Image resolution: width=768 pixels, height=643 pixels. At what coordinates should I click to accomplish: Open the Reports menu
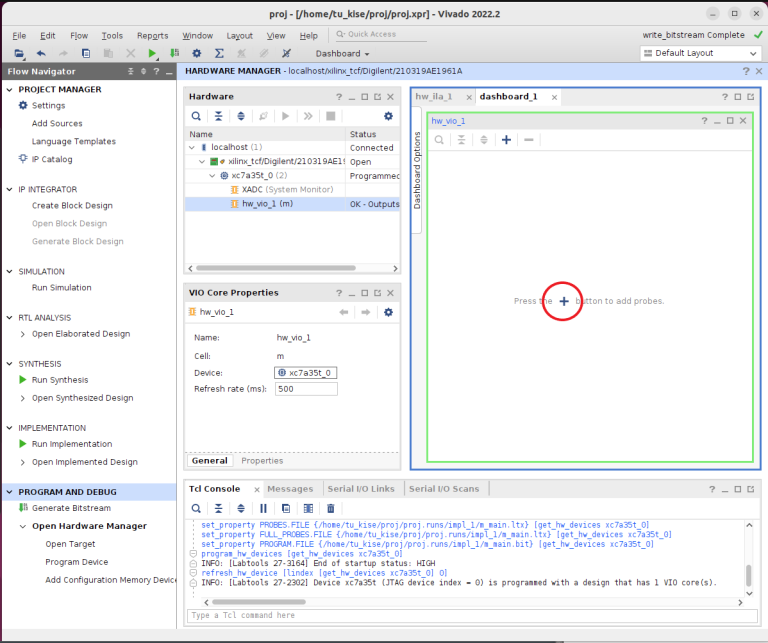152,35
